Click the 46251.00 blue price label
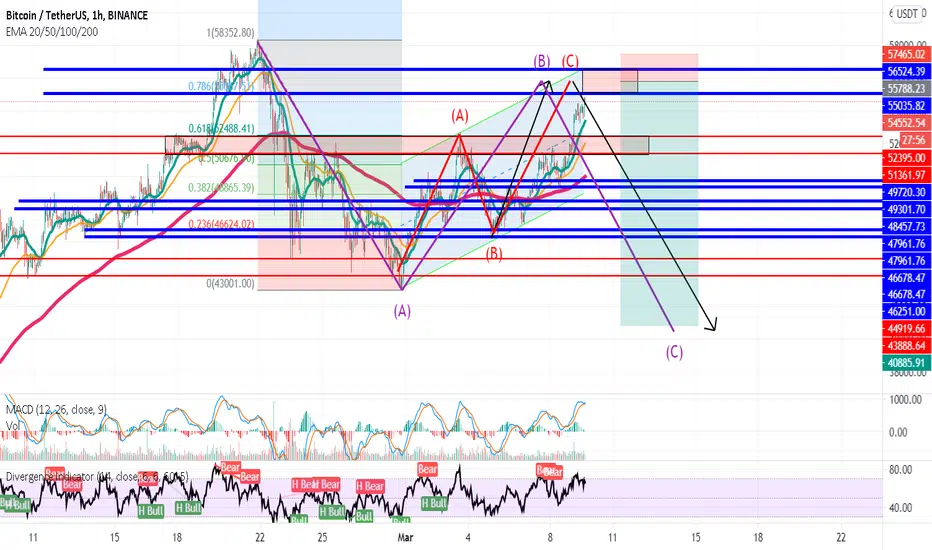This screenshot has height=550, width=932. pos(906,311)
